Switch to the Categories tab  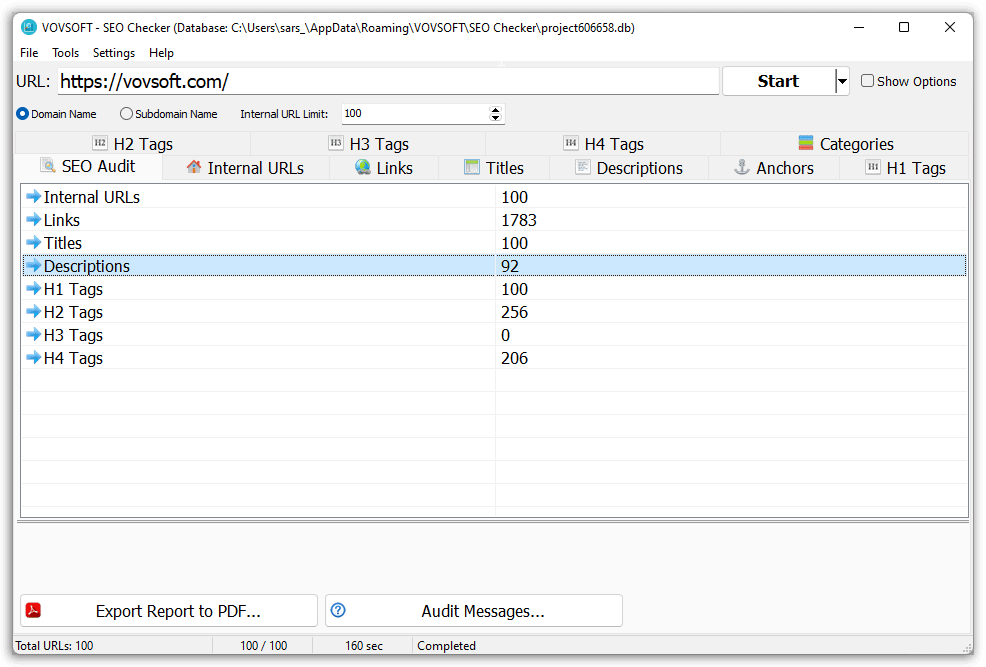click(845, 144)
